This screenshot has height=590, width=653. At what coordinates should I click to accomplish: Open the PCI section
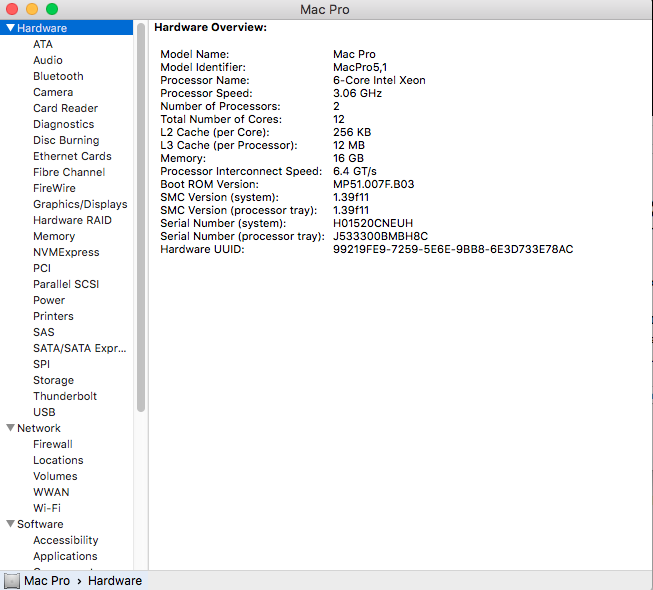(x=42, y=268)
